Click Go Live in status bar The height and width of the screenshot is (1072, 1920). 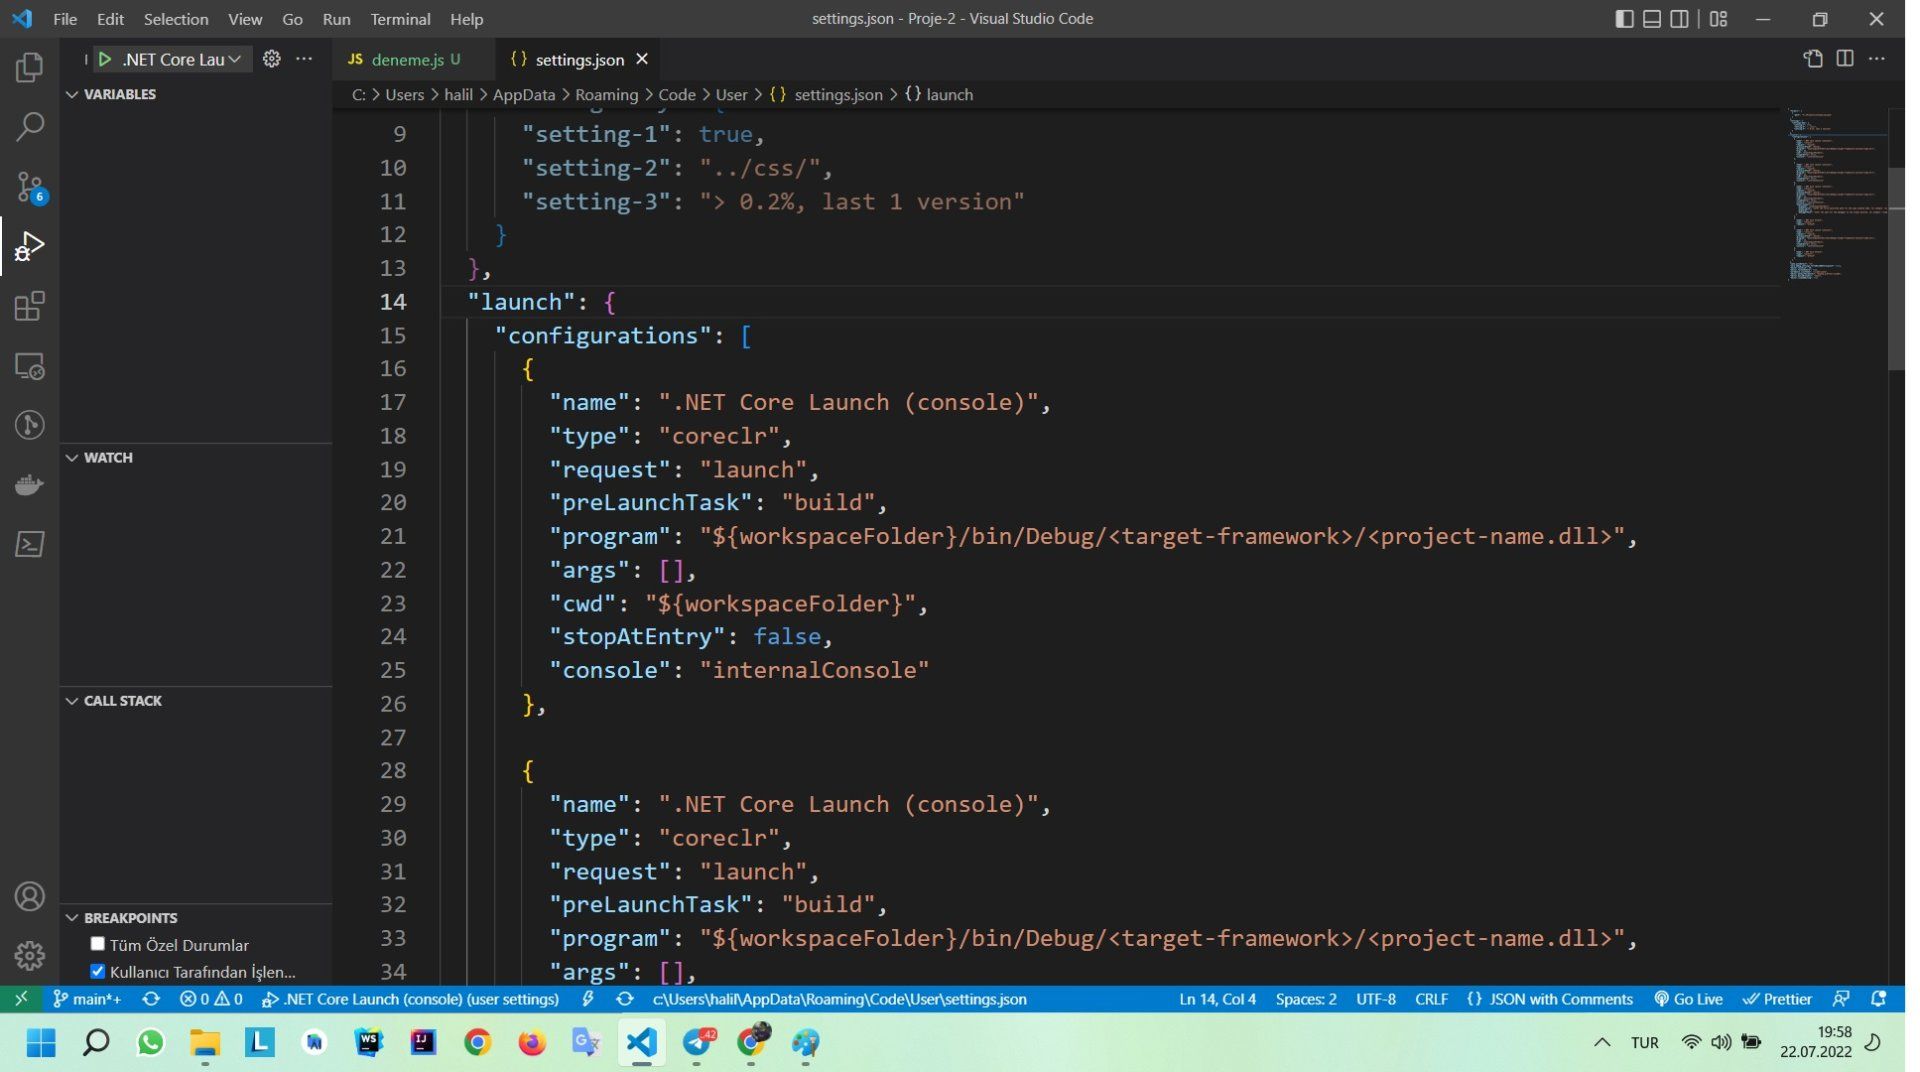tap(1688, 999)
